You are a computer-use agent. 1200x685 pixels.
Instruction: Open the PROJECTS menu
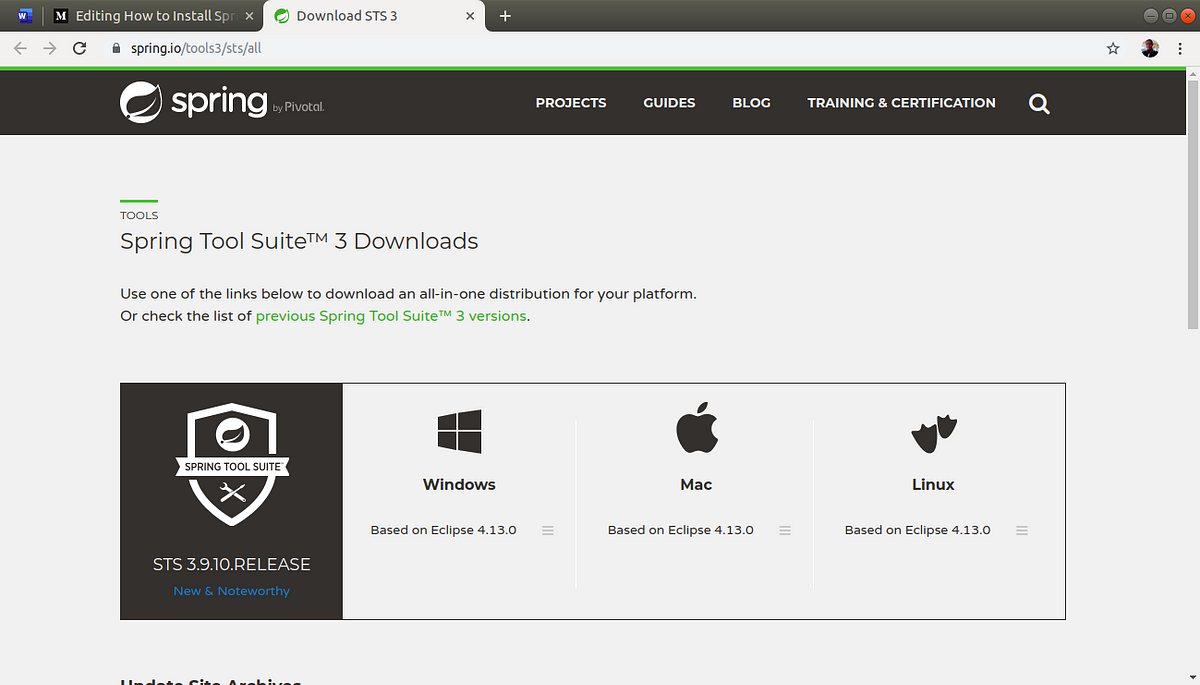click(x=571, y=103)
